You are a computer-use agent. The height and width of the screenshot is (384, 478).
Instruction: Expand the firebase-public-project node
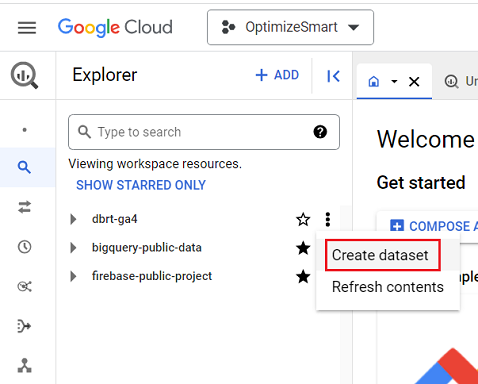pyautogui.click(x=73, y=276)
